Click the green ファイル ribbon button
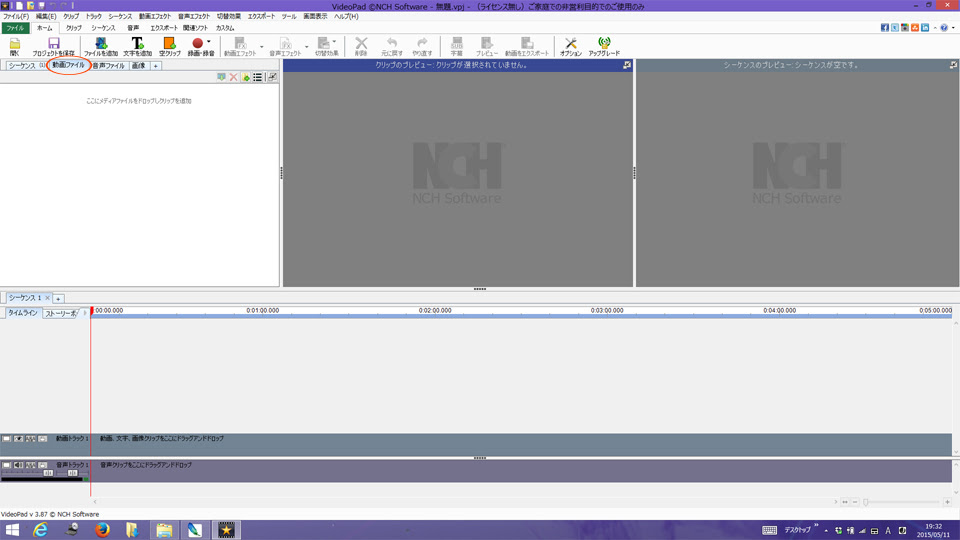Screen dimensions: 960x540 (x=15, y=28)
